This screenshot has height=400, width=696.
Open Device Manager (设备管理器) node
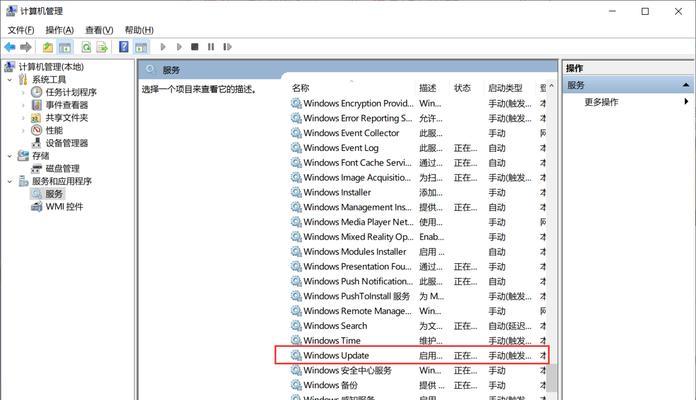[x=67, y=143]
